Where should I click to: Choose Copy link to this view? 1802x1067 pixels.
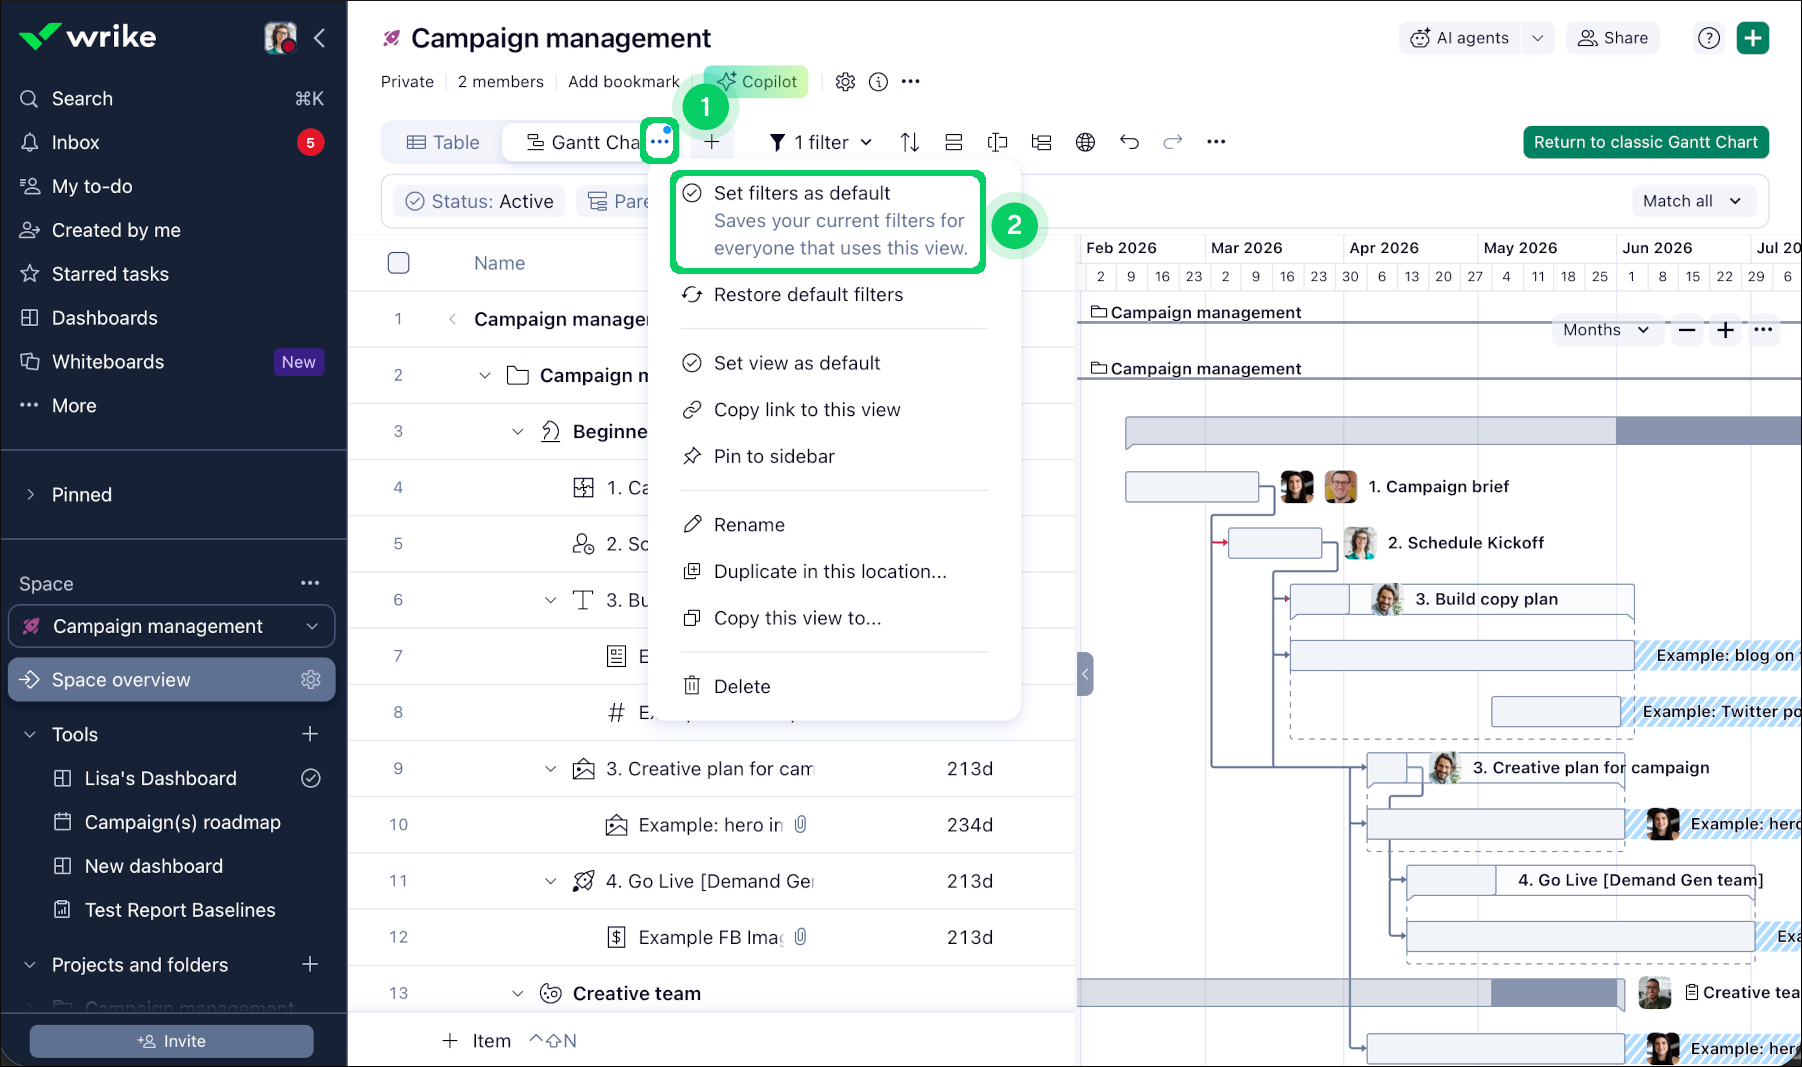[x=834, y=410]
